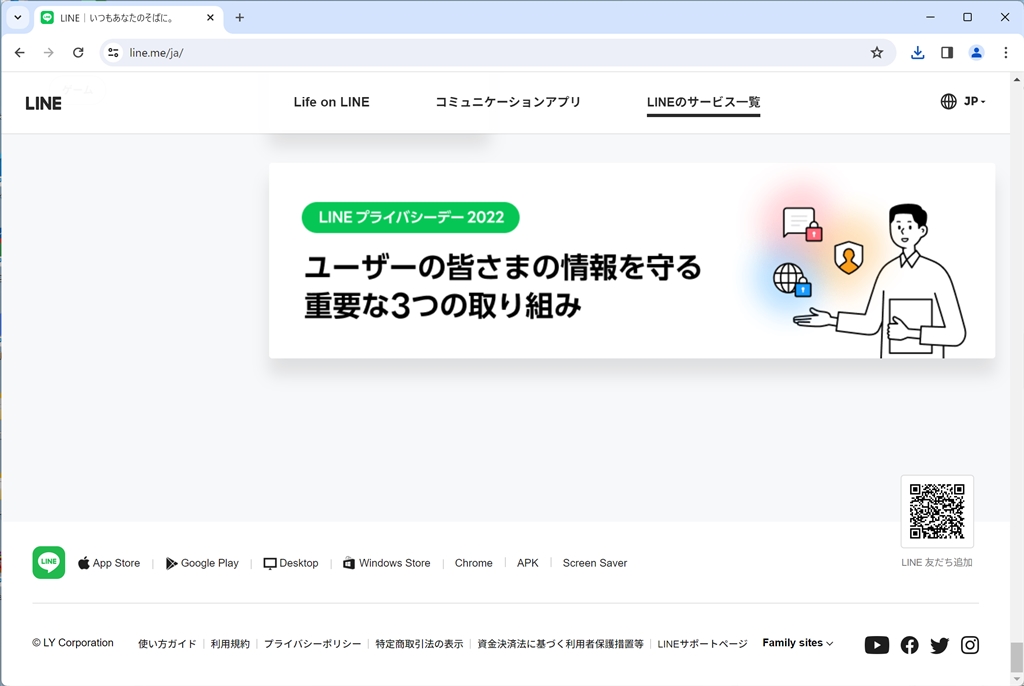The height and width of the screenshot is (686, 1024).
Task: Select the LINEのサービス一覧 menu
Action: 703,102
